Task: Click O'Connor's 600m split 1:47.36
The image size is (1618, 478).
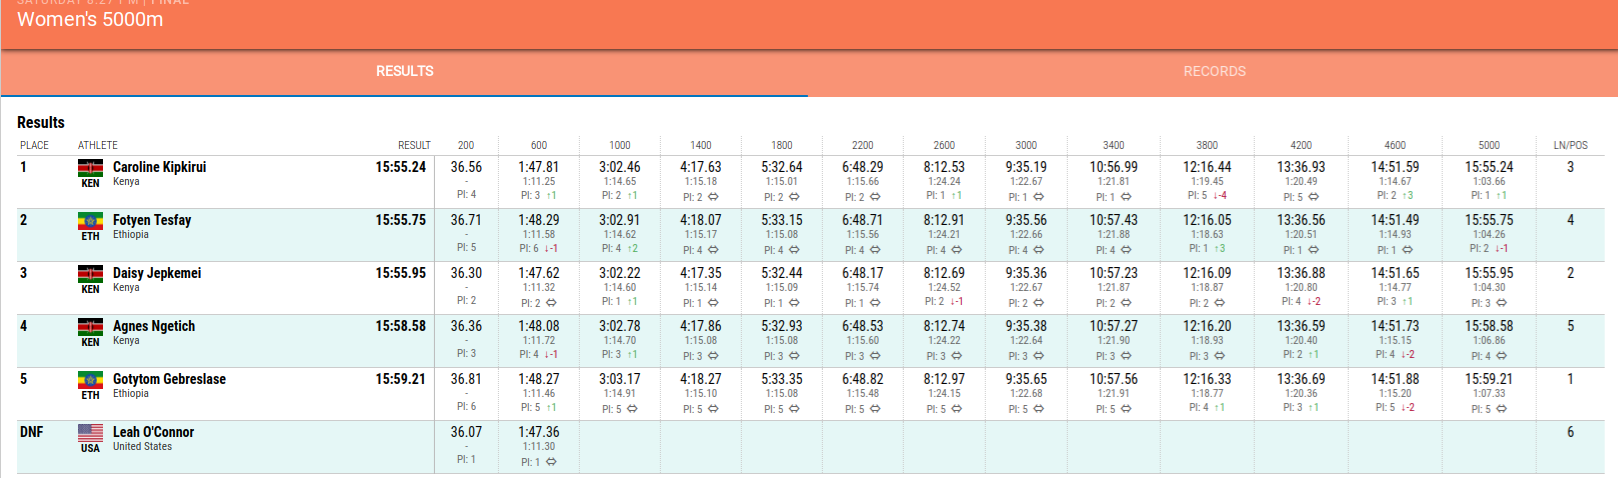Action: click(539, 432)
